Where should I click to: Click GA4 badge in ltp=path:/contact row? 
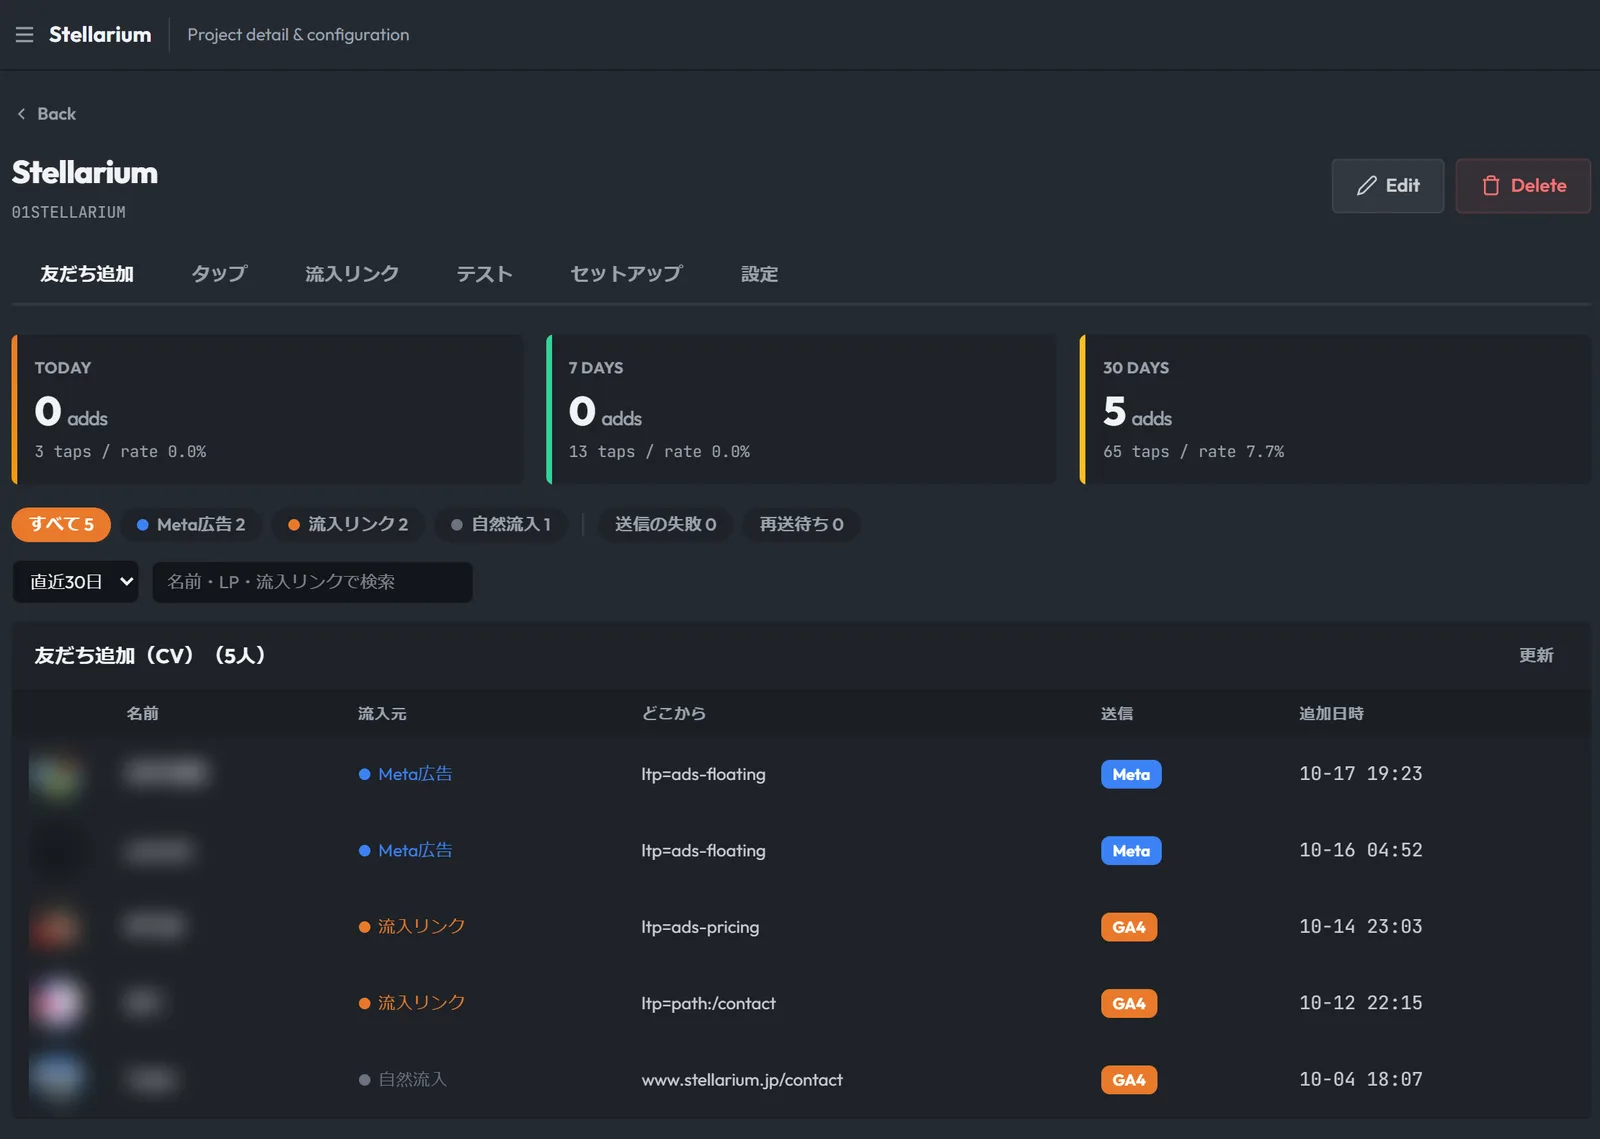pyautogui.click(x=1129, y=1004)
